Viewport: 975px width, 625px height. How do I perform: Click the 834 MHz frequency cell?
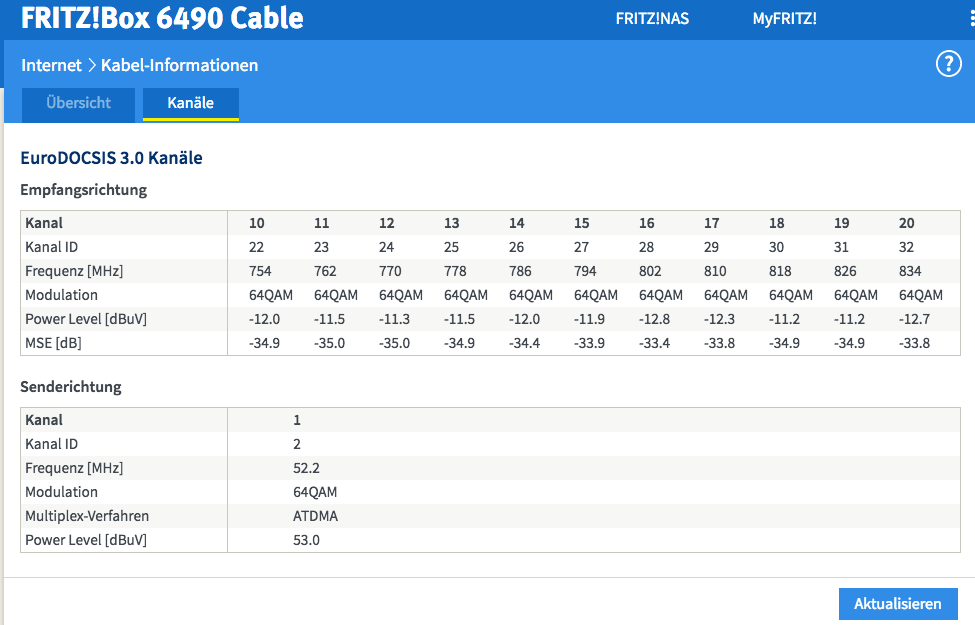coord(910,271)
